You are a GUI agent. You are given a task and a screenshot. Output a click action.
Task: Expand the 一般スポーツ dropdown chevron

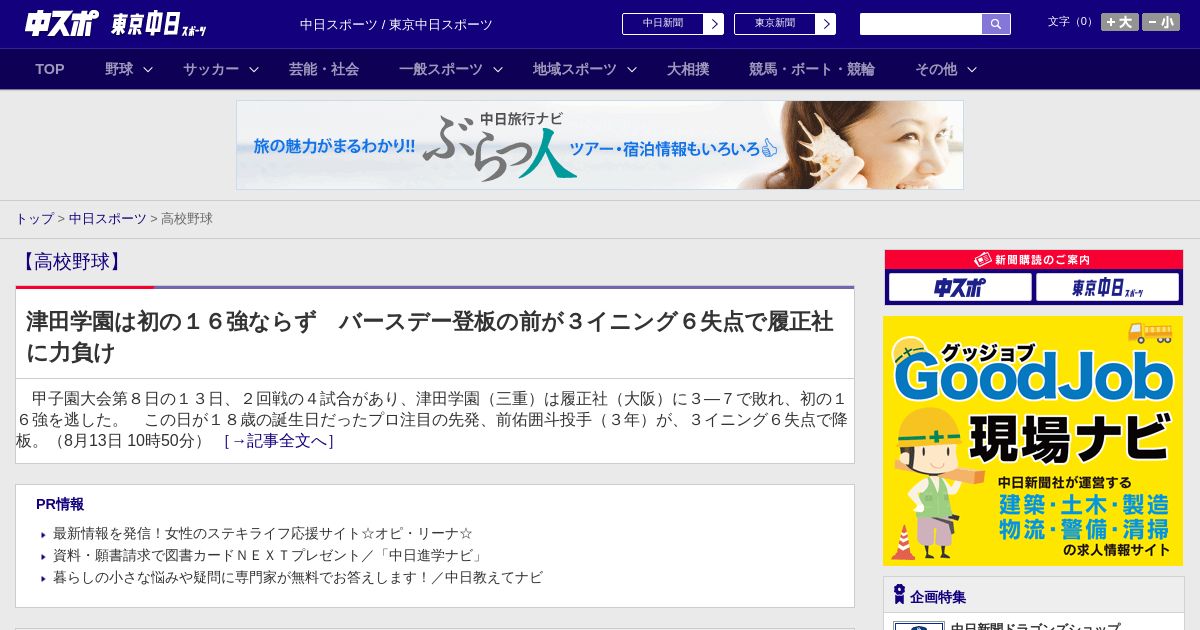(x=498, y=70)
